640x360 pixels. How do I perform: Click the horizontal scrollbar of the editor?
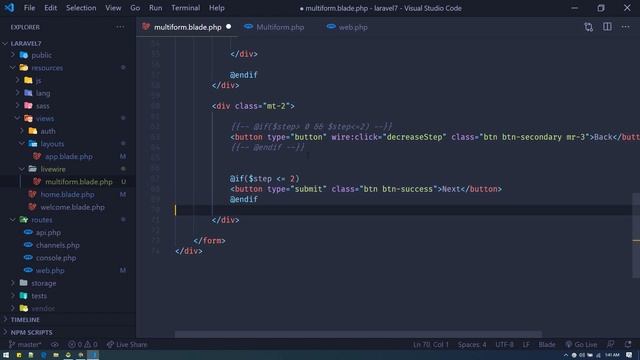(358, 334)
